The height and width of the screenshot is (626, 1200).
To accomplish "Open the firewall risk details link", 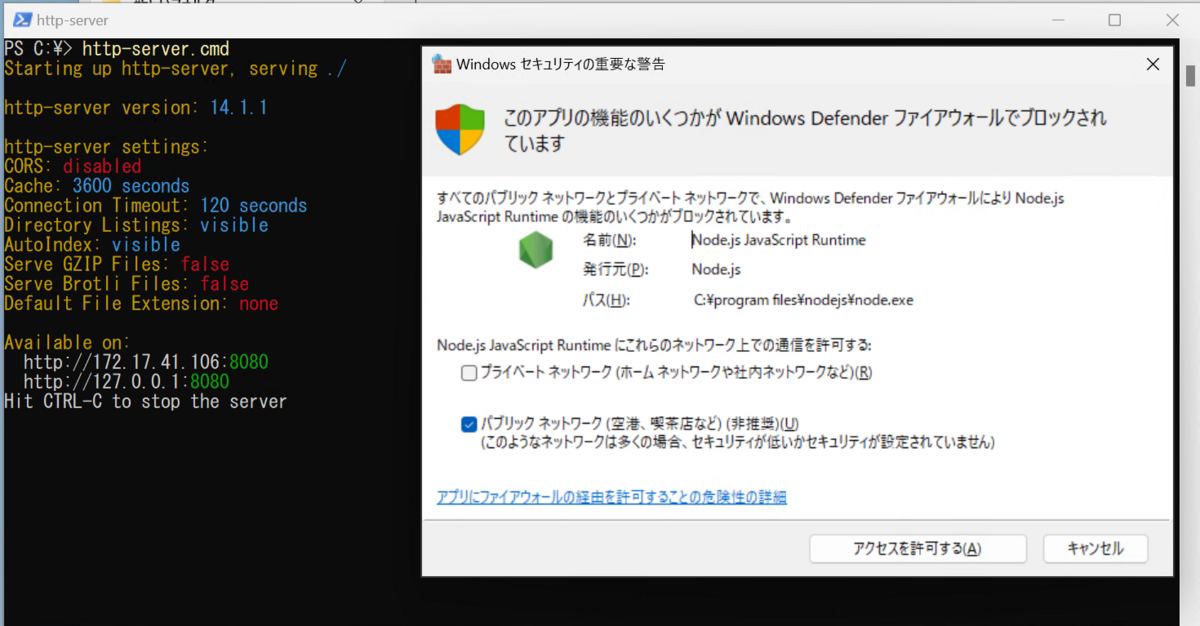I will [612, 497].
